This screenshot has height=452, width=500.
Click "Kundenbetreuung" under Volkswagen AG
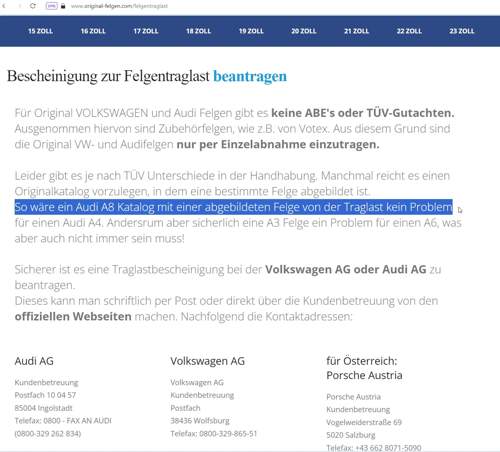click(x=202, y=395)
